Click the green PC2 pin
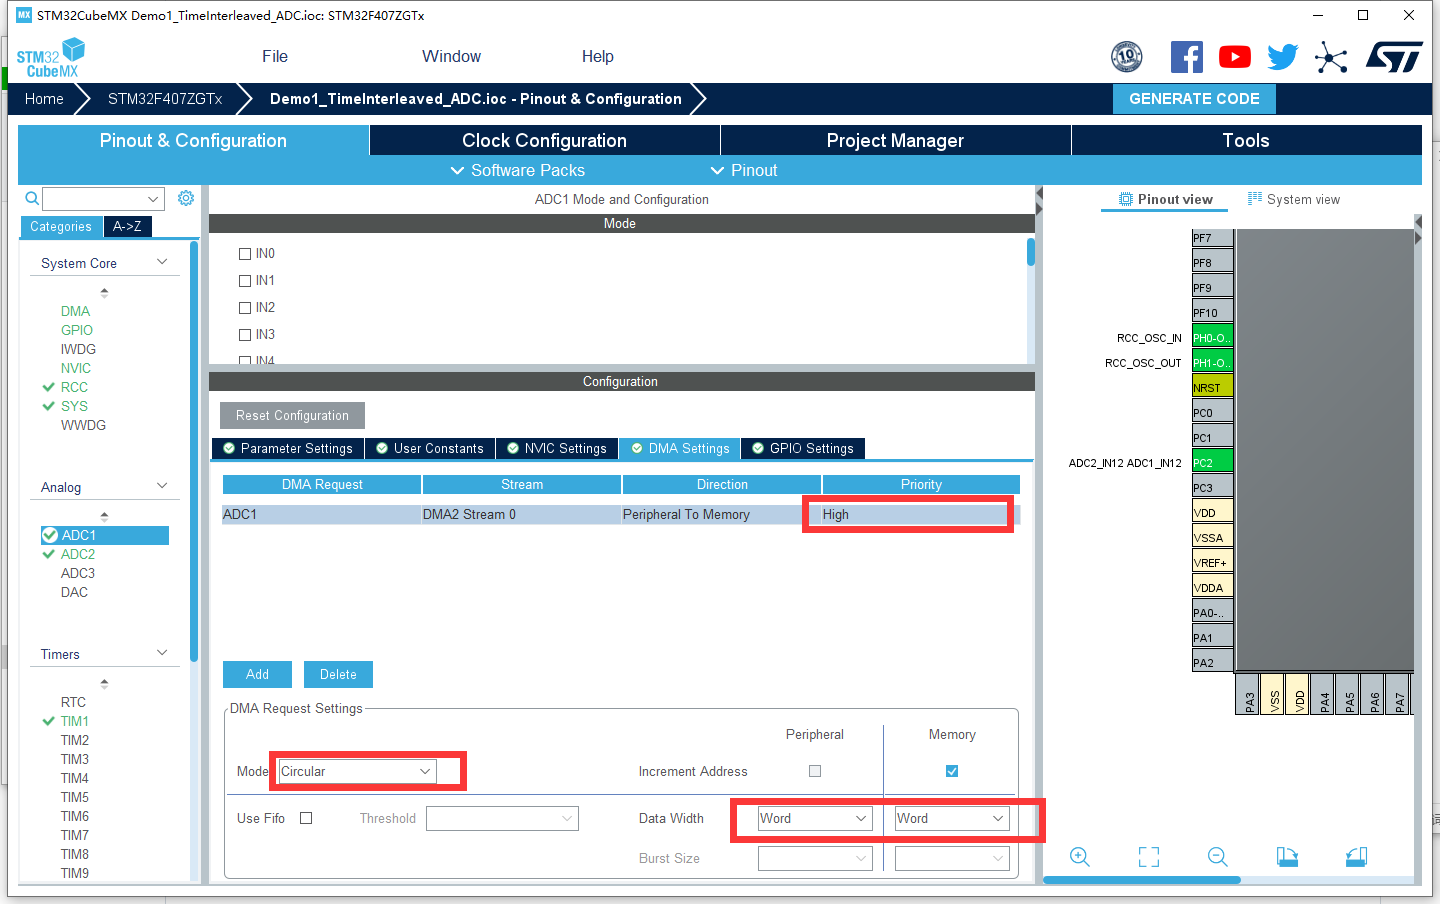1440x904 pixels. (1212, 462)
